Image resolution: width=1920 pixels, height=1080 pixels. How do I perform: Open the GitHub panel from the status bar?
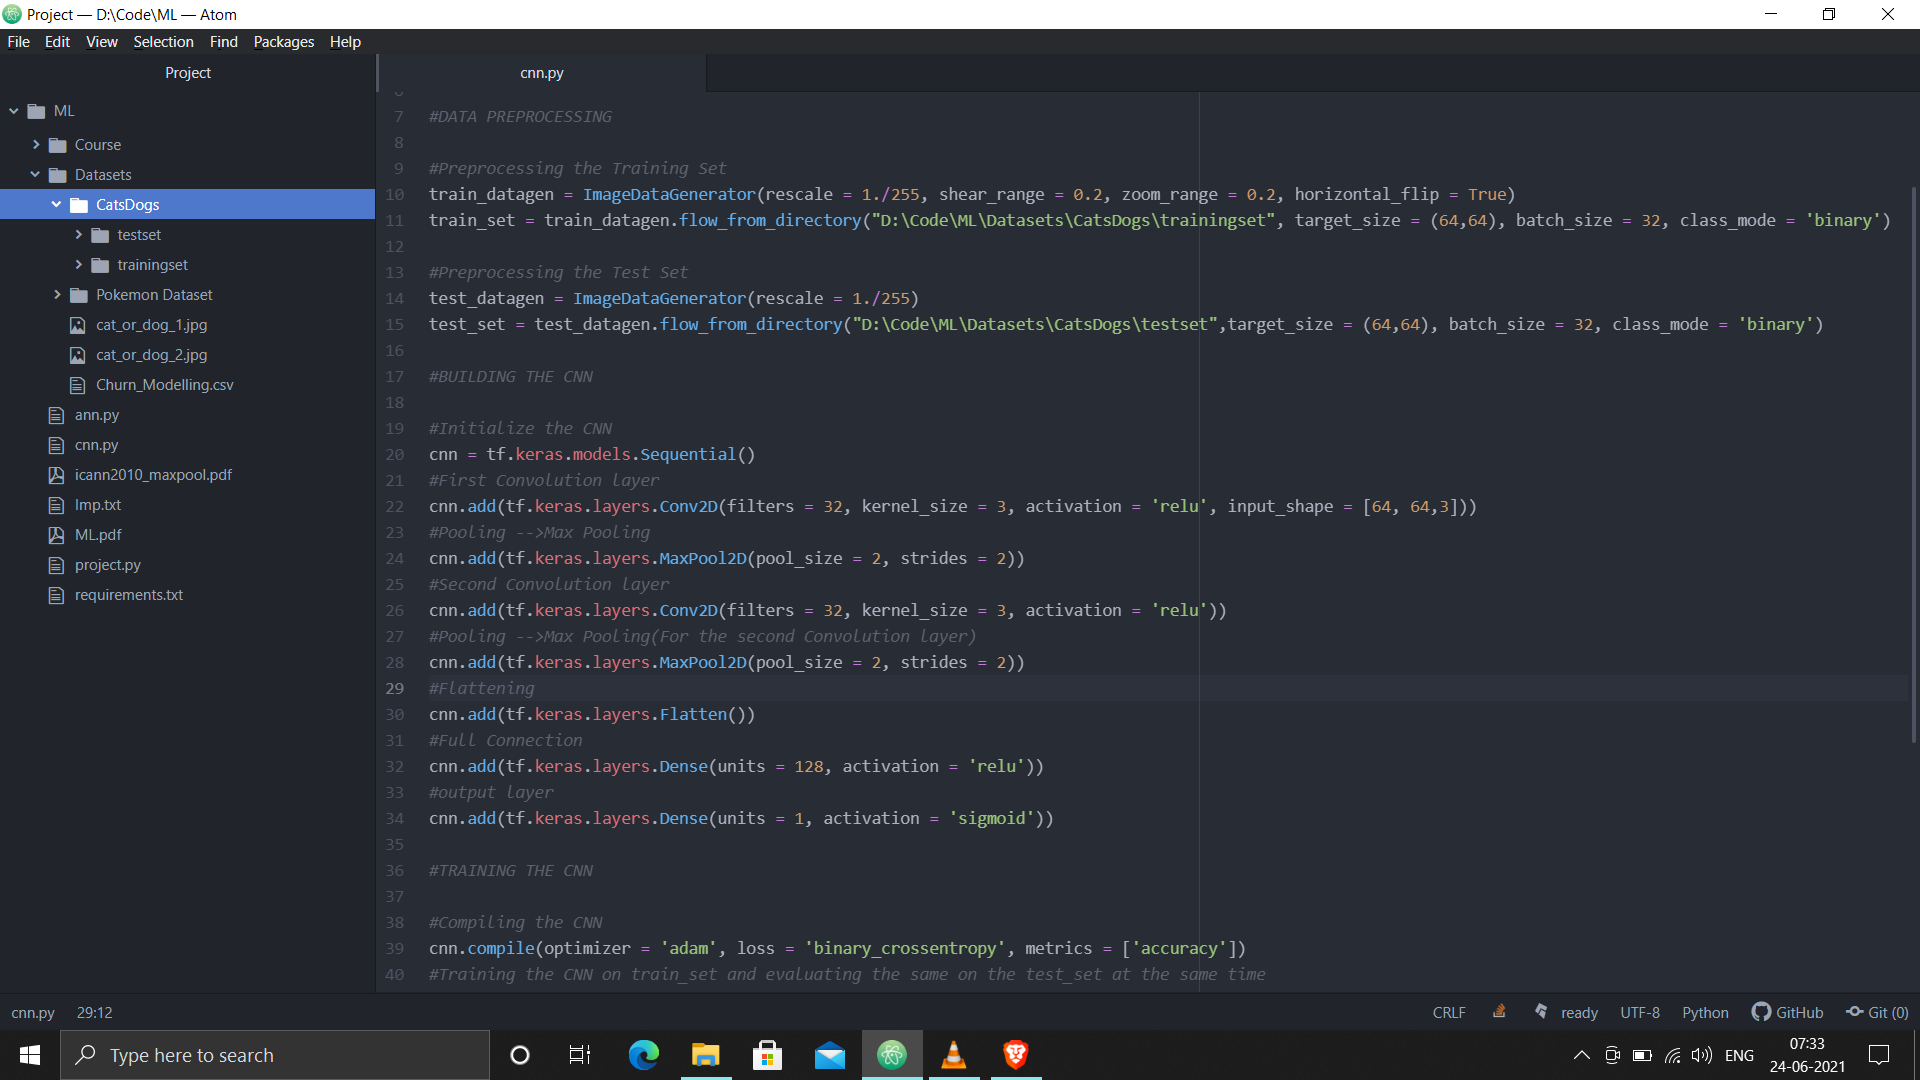(x=1787, y=1012)
